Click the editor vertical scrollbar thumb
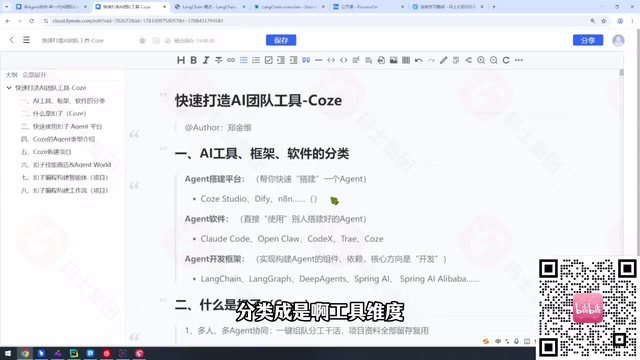The image size is (640, 360). [621, 73]
